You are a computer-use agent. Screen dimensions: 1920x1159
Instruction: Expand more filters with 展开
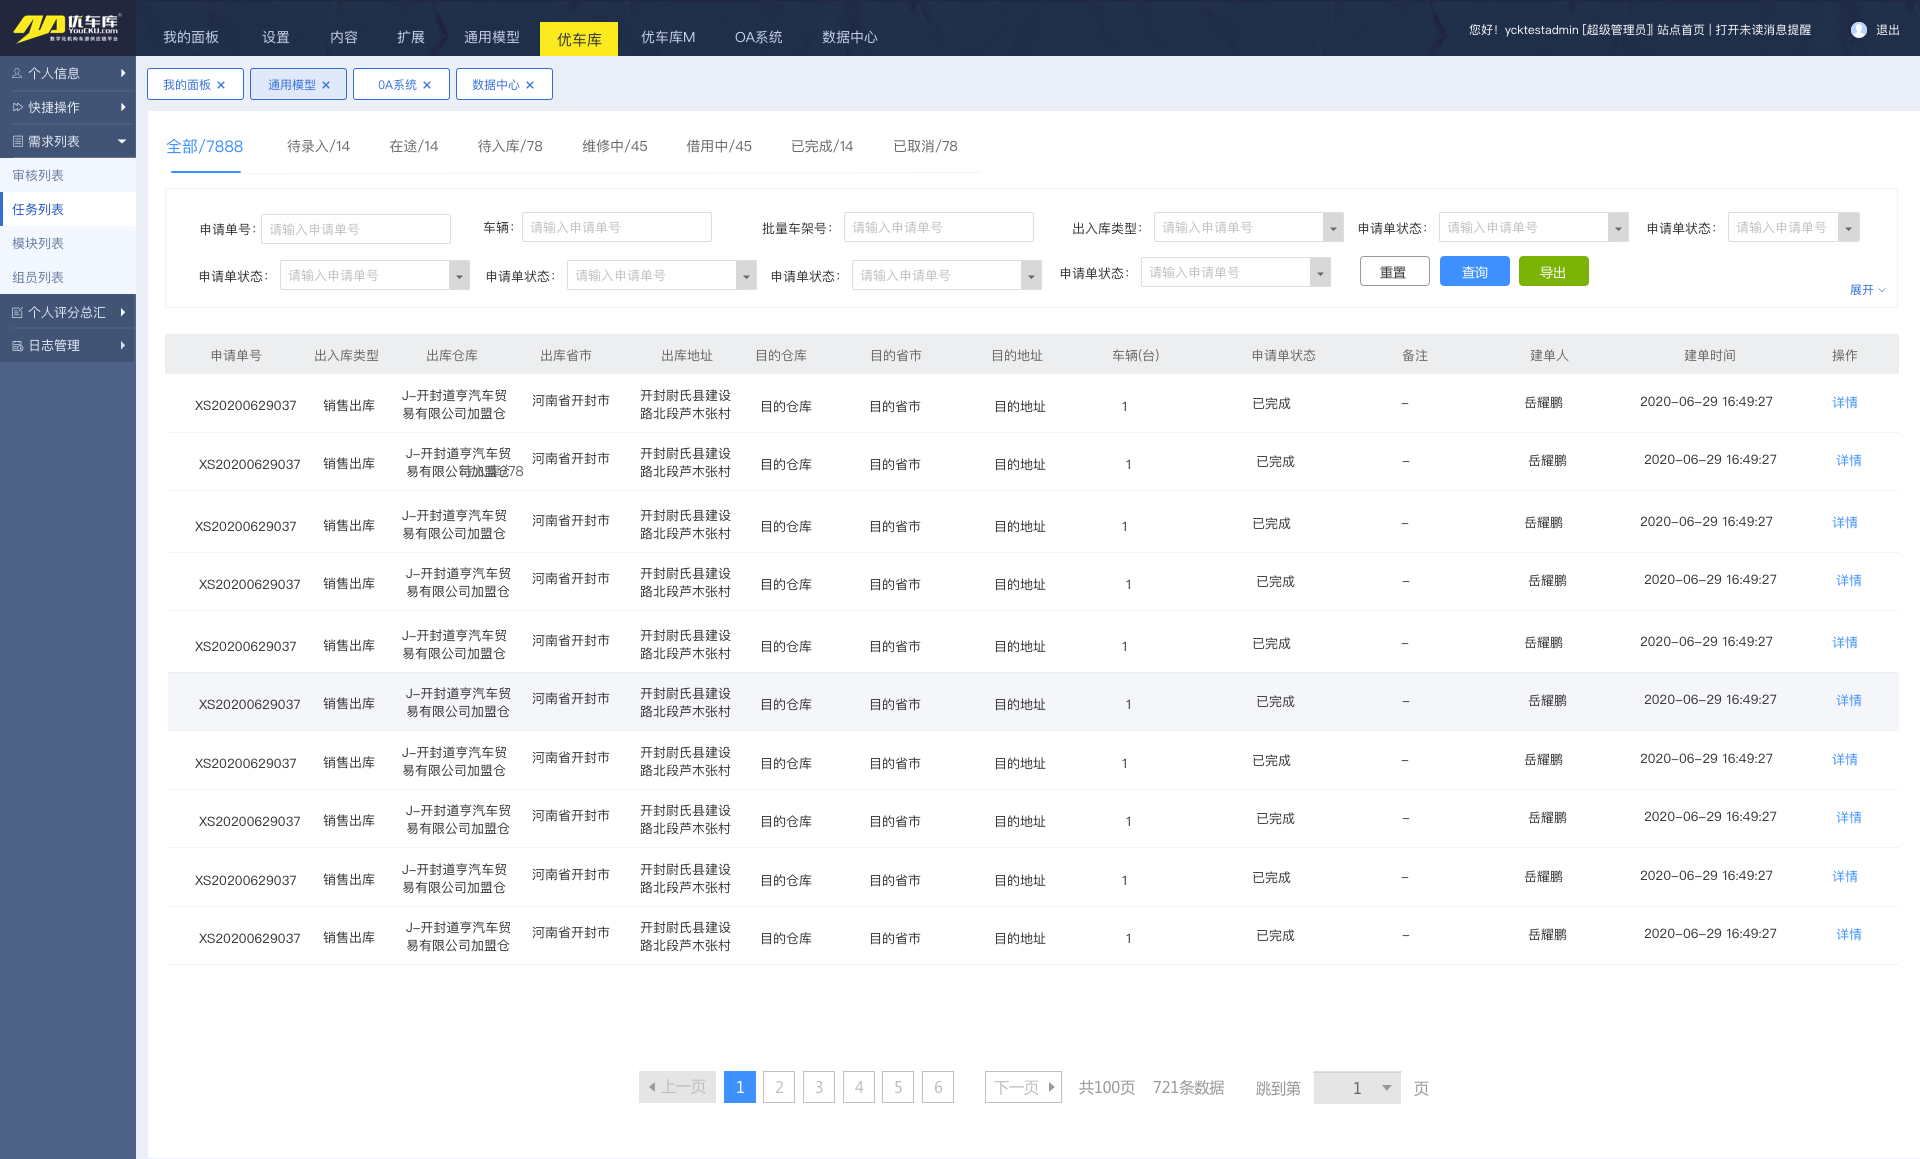pyautogui.click(x=1866, y=290)
